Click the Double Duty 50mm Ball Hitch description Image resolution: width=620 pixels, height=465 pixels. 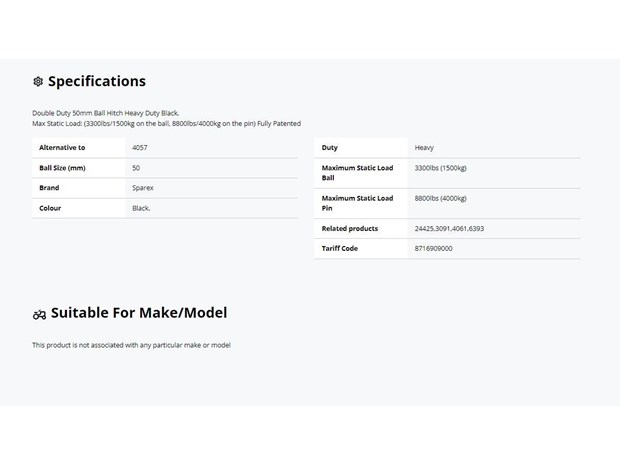tap(106, 113)
